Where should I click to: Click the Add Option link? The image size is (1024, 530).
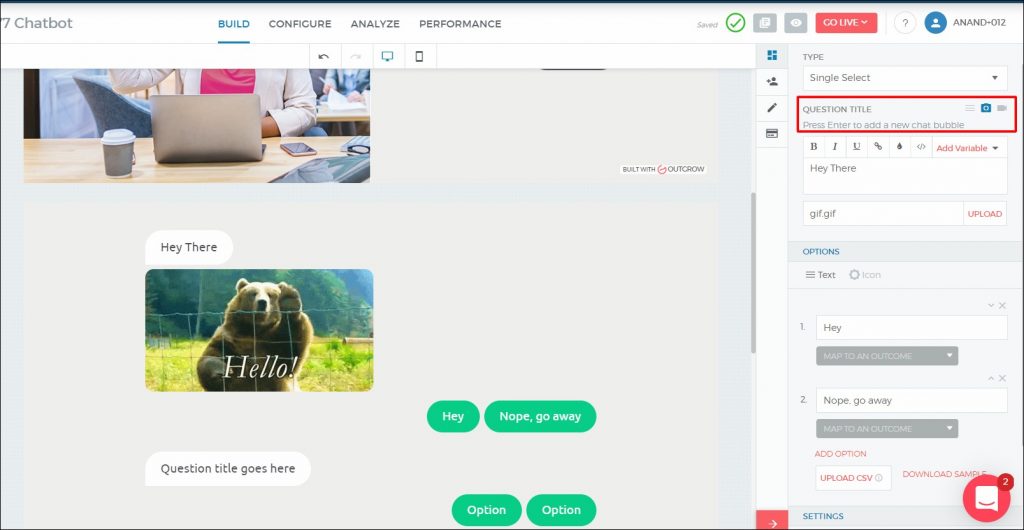point(840,454)
